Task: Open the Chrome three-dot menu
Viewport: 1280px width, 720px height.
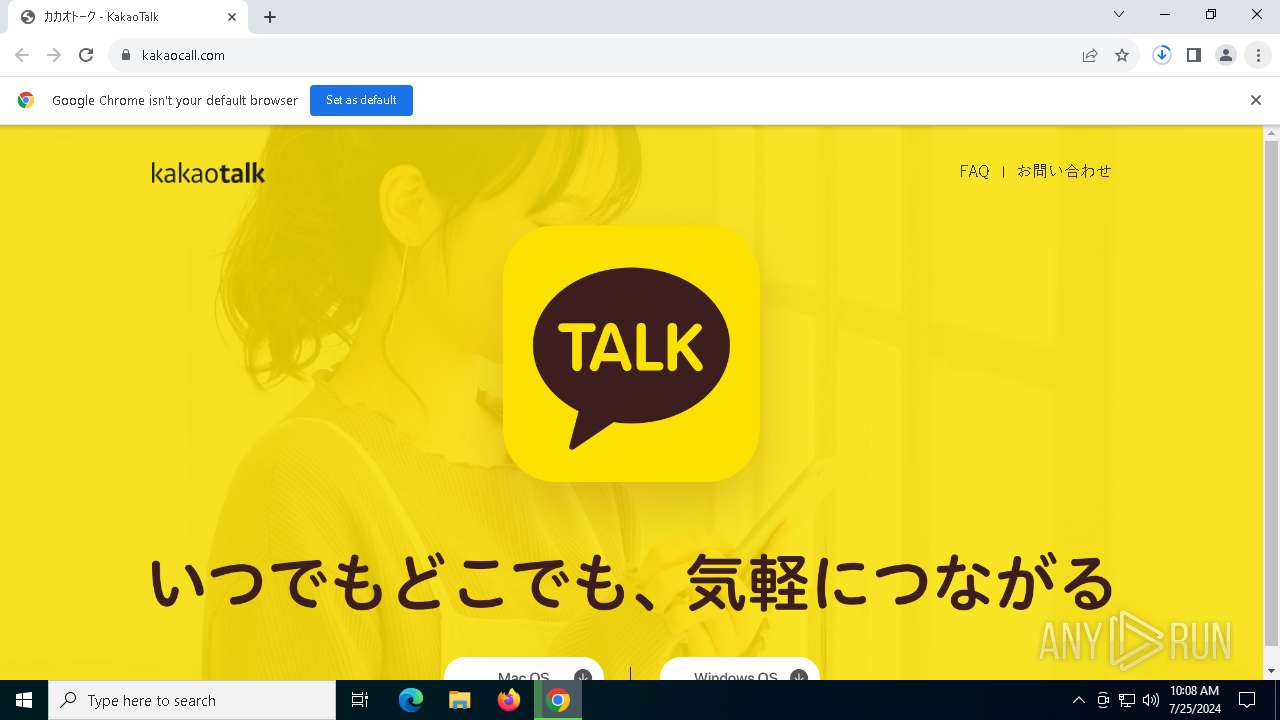Action: pos(1258,55)
